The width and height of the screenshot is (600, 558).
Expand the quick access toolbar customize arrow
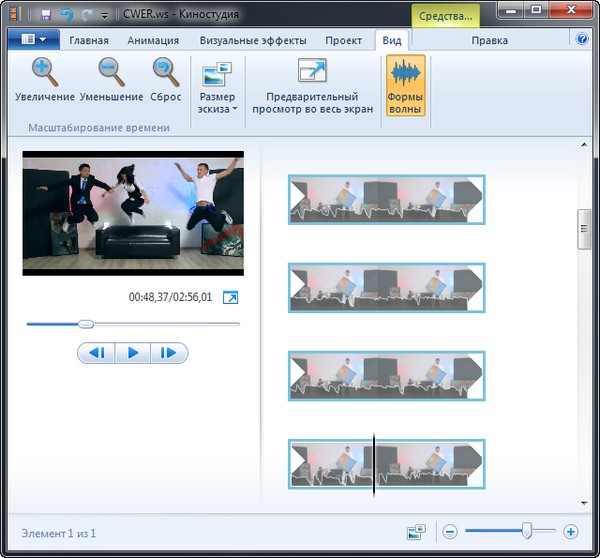(x=104, y=16)
